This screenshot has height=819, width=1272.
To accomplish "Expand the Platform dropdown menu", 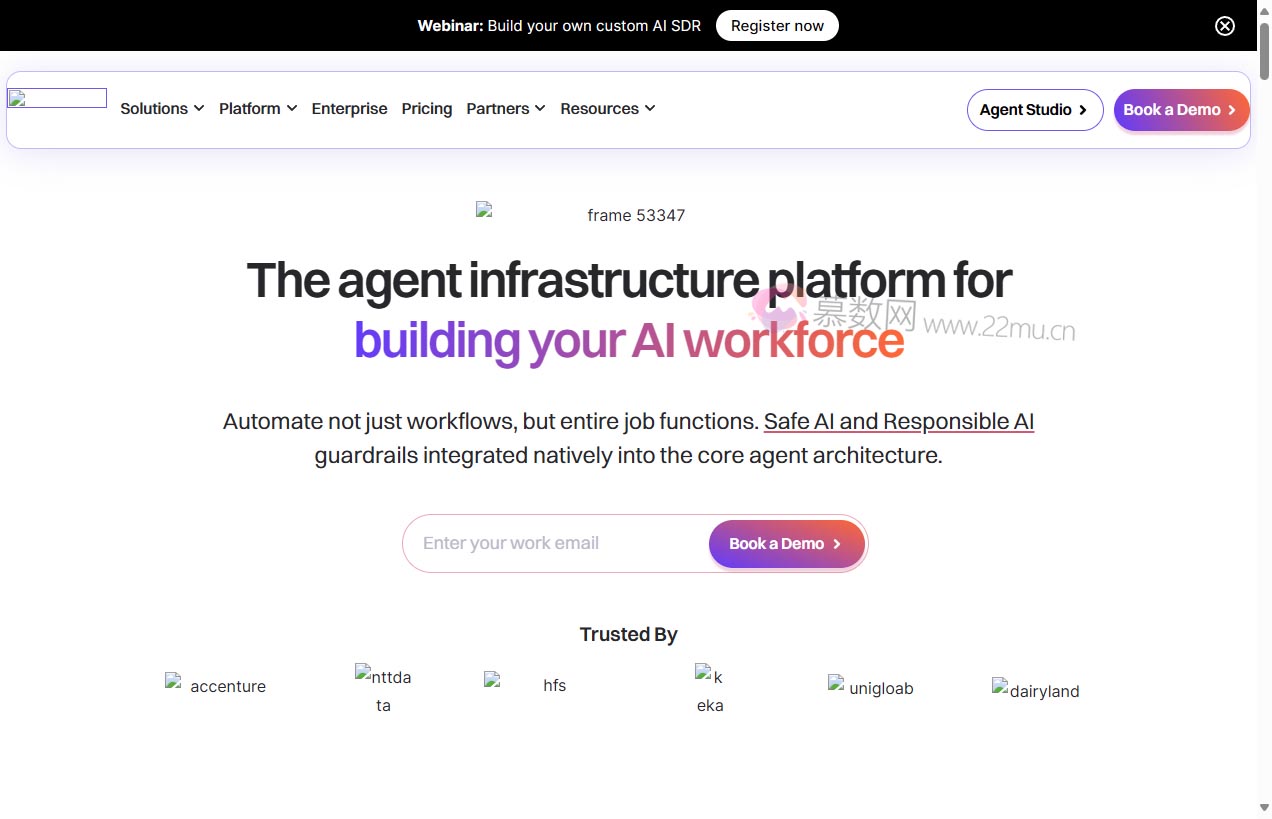I will pyautogui.click(x=250, y=108).
